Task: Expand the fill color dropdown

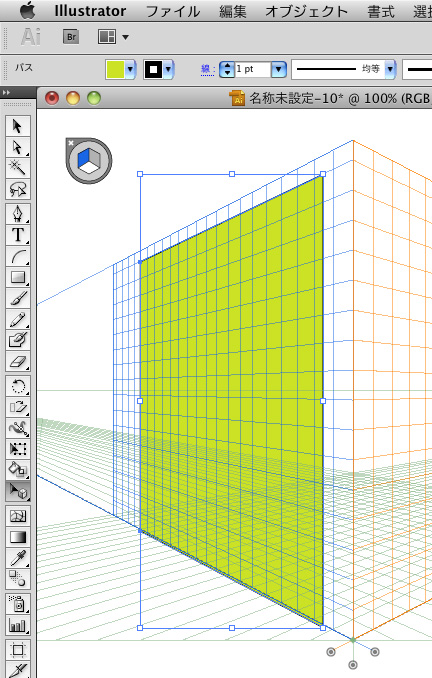Action: pyautogui.click(x=131, y=69)
